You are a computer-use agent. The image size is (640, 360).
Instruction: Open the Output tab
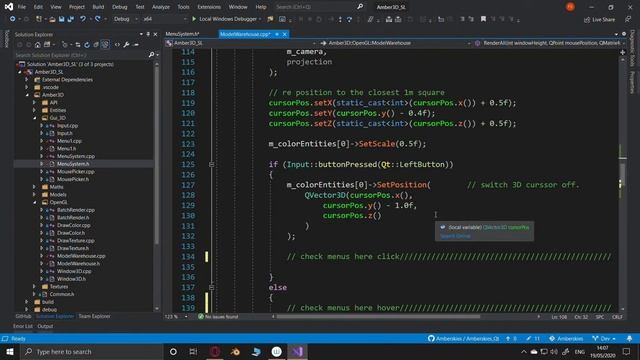45,326
